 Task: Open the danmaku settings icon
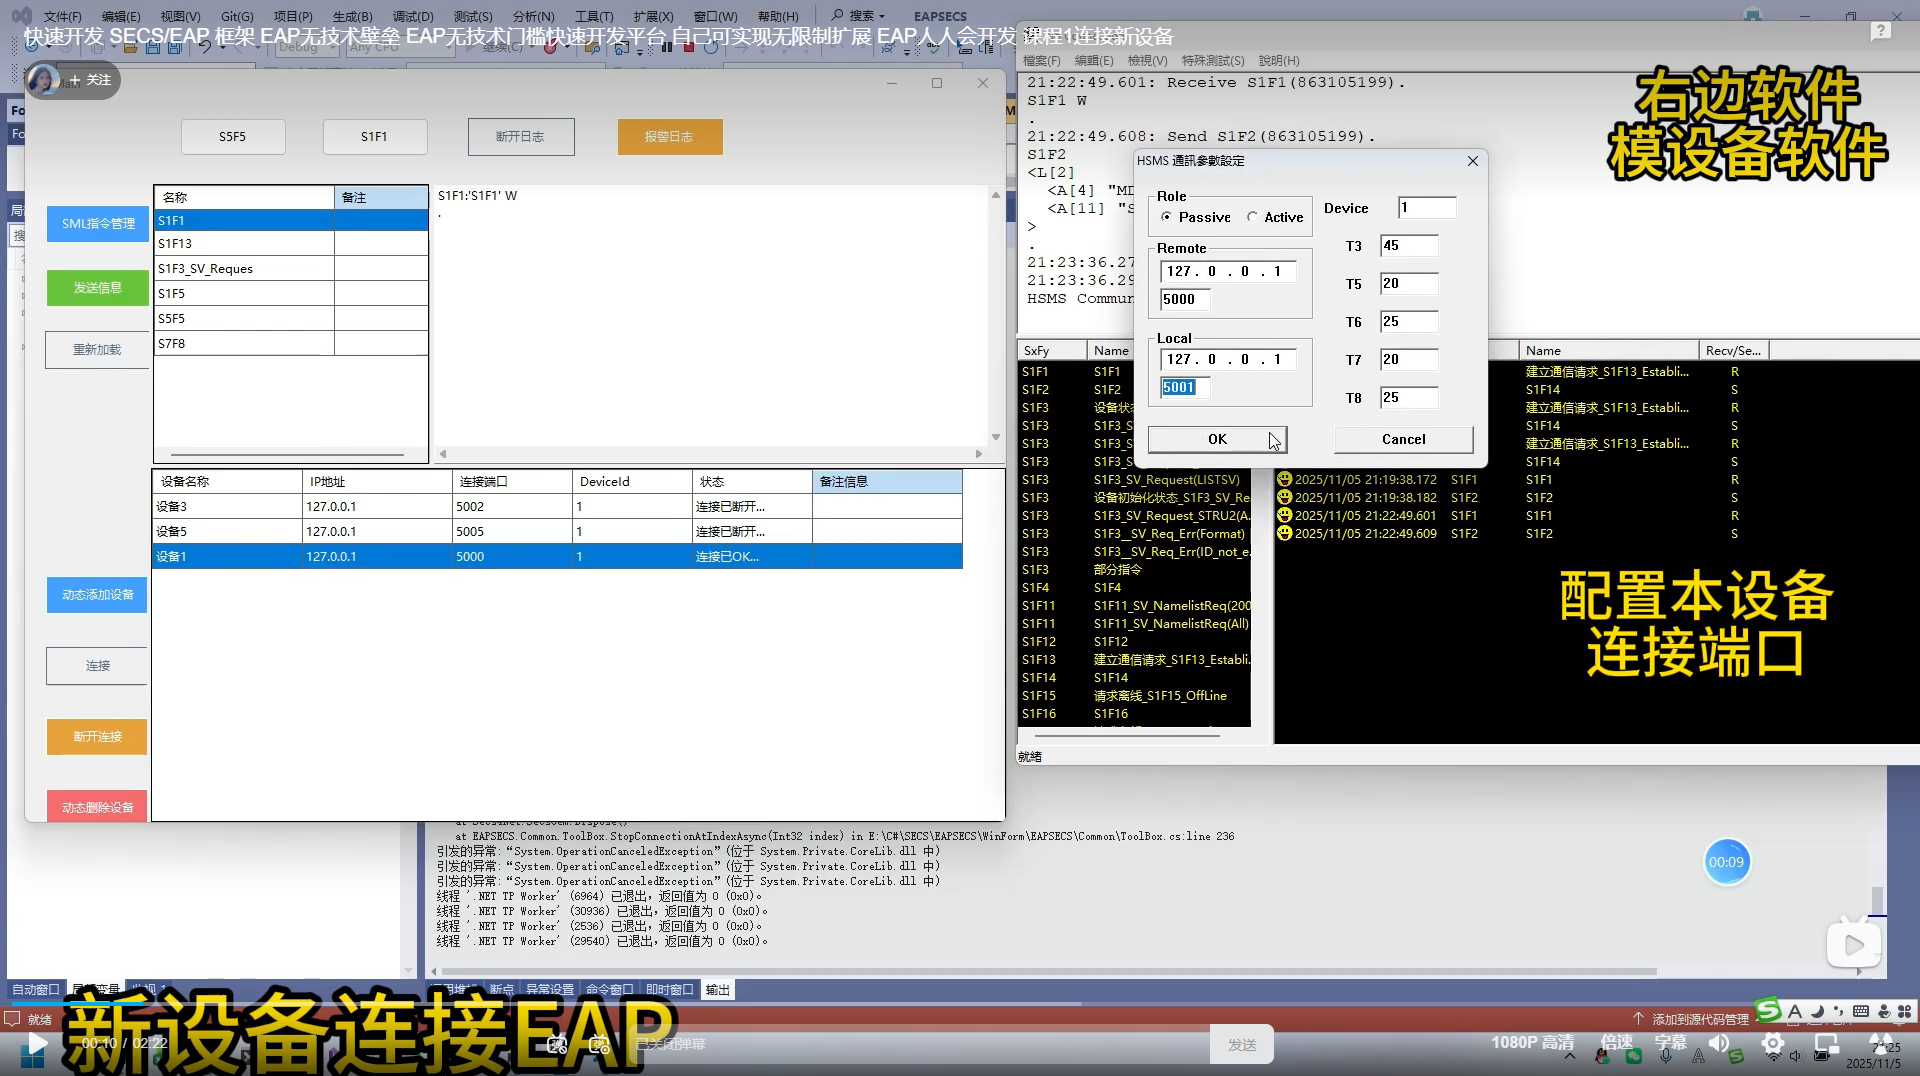pos(599,1045)
